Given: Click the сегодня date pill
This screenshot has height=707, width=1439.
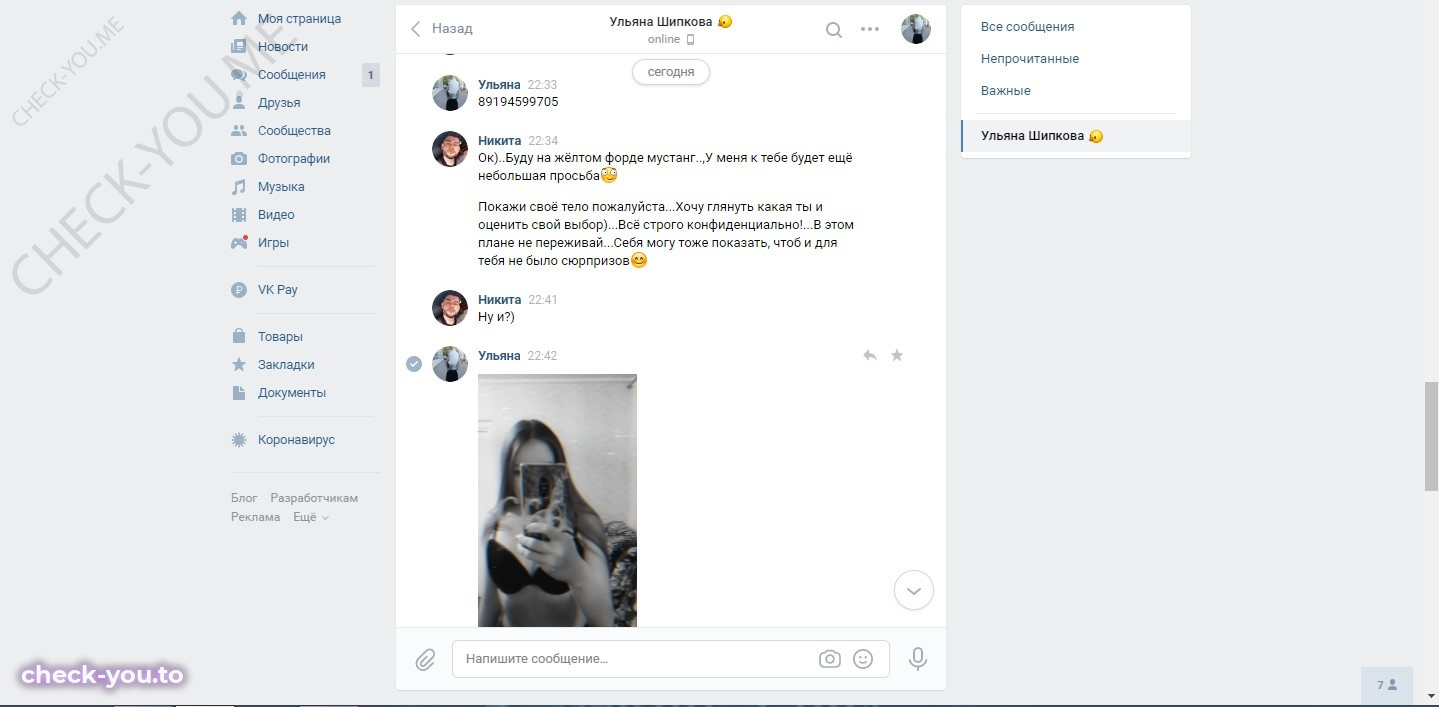Looking at the screenshot, I should coord(670,72).
